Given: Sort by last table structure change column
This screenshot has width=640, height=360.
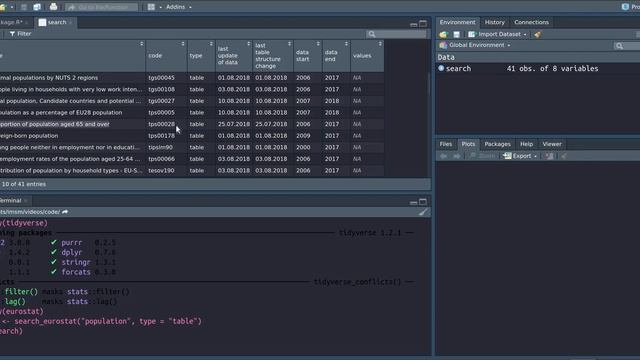Looking at the screenshot, I should tap(289, 44).
